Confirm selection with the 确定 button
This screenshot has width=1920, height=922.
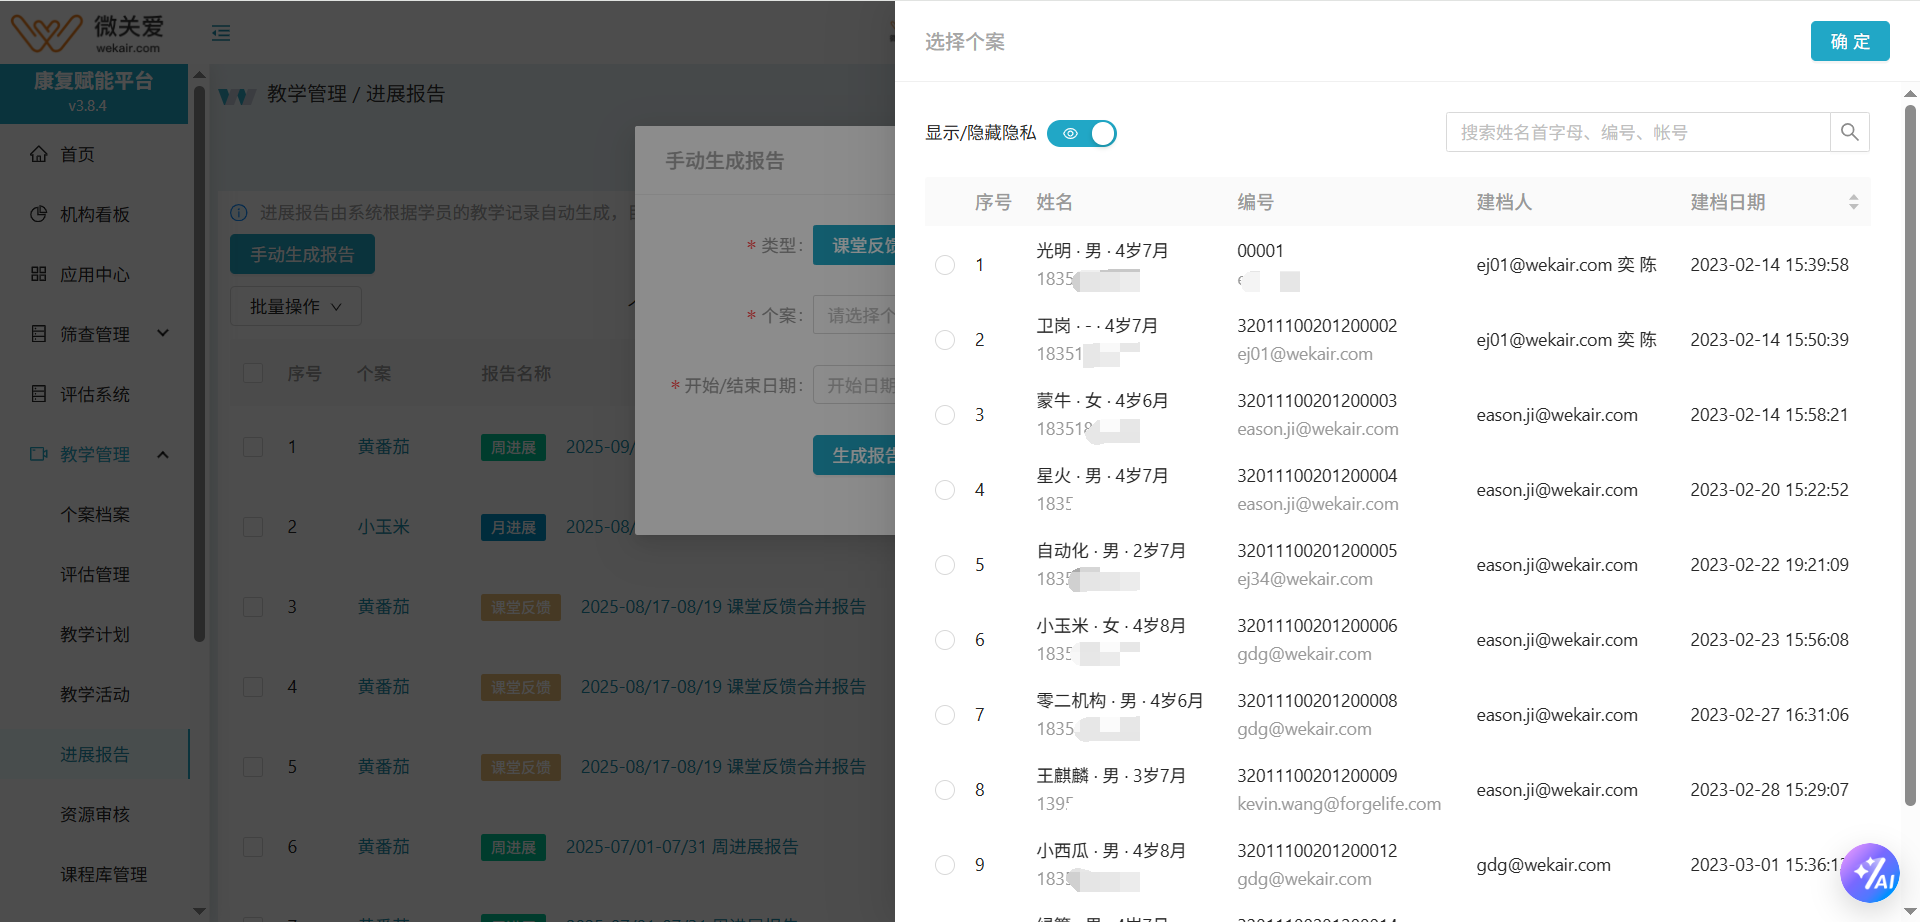click(1849, 41)
